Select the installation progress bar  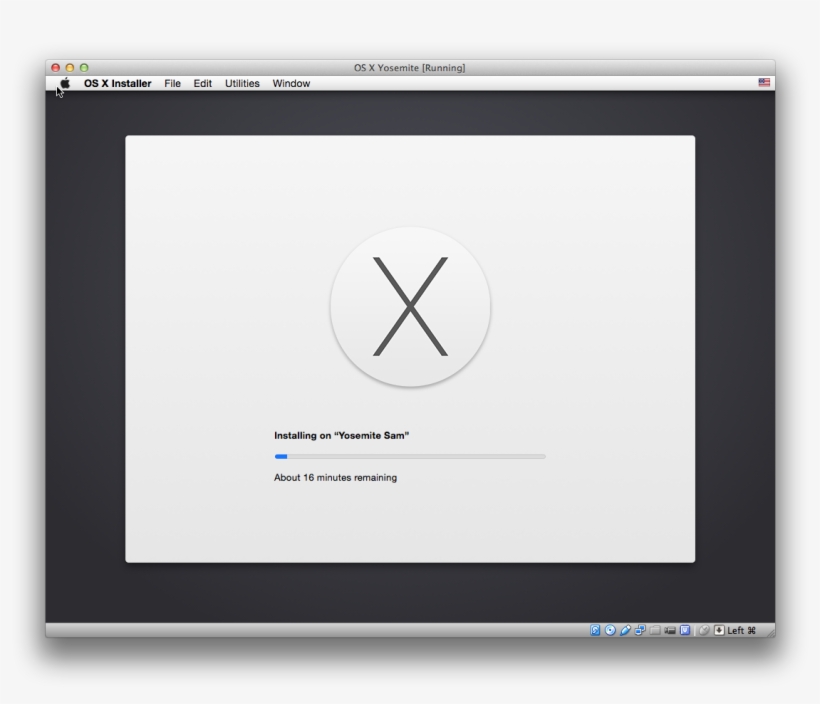411,455
